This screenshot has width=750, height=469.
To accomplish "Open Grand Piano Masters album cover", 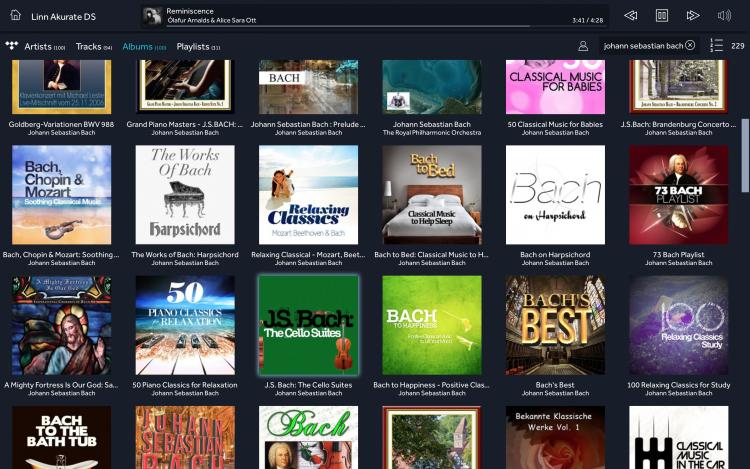I will click(185, 87).
